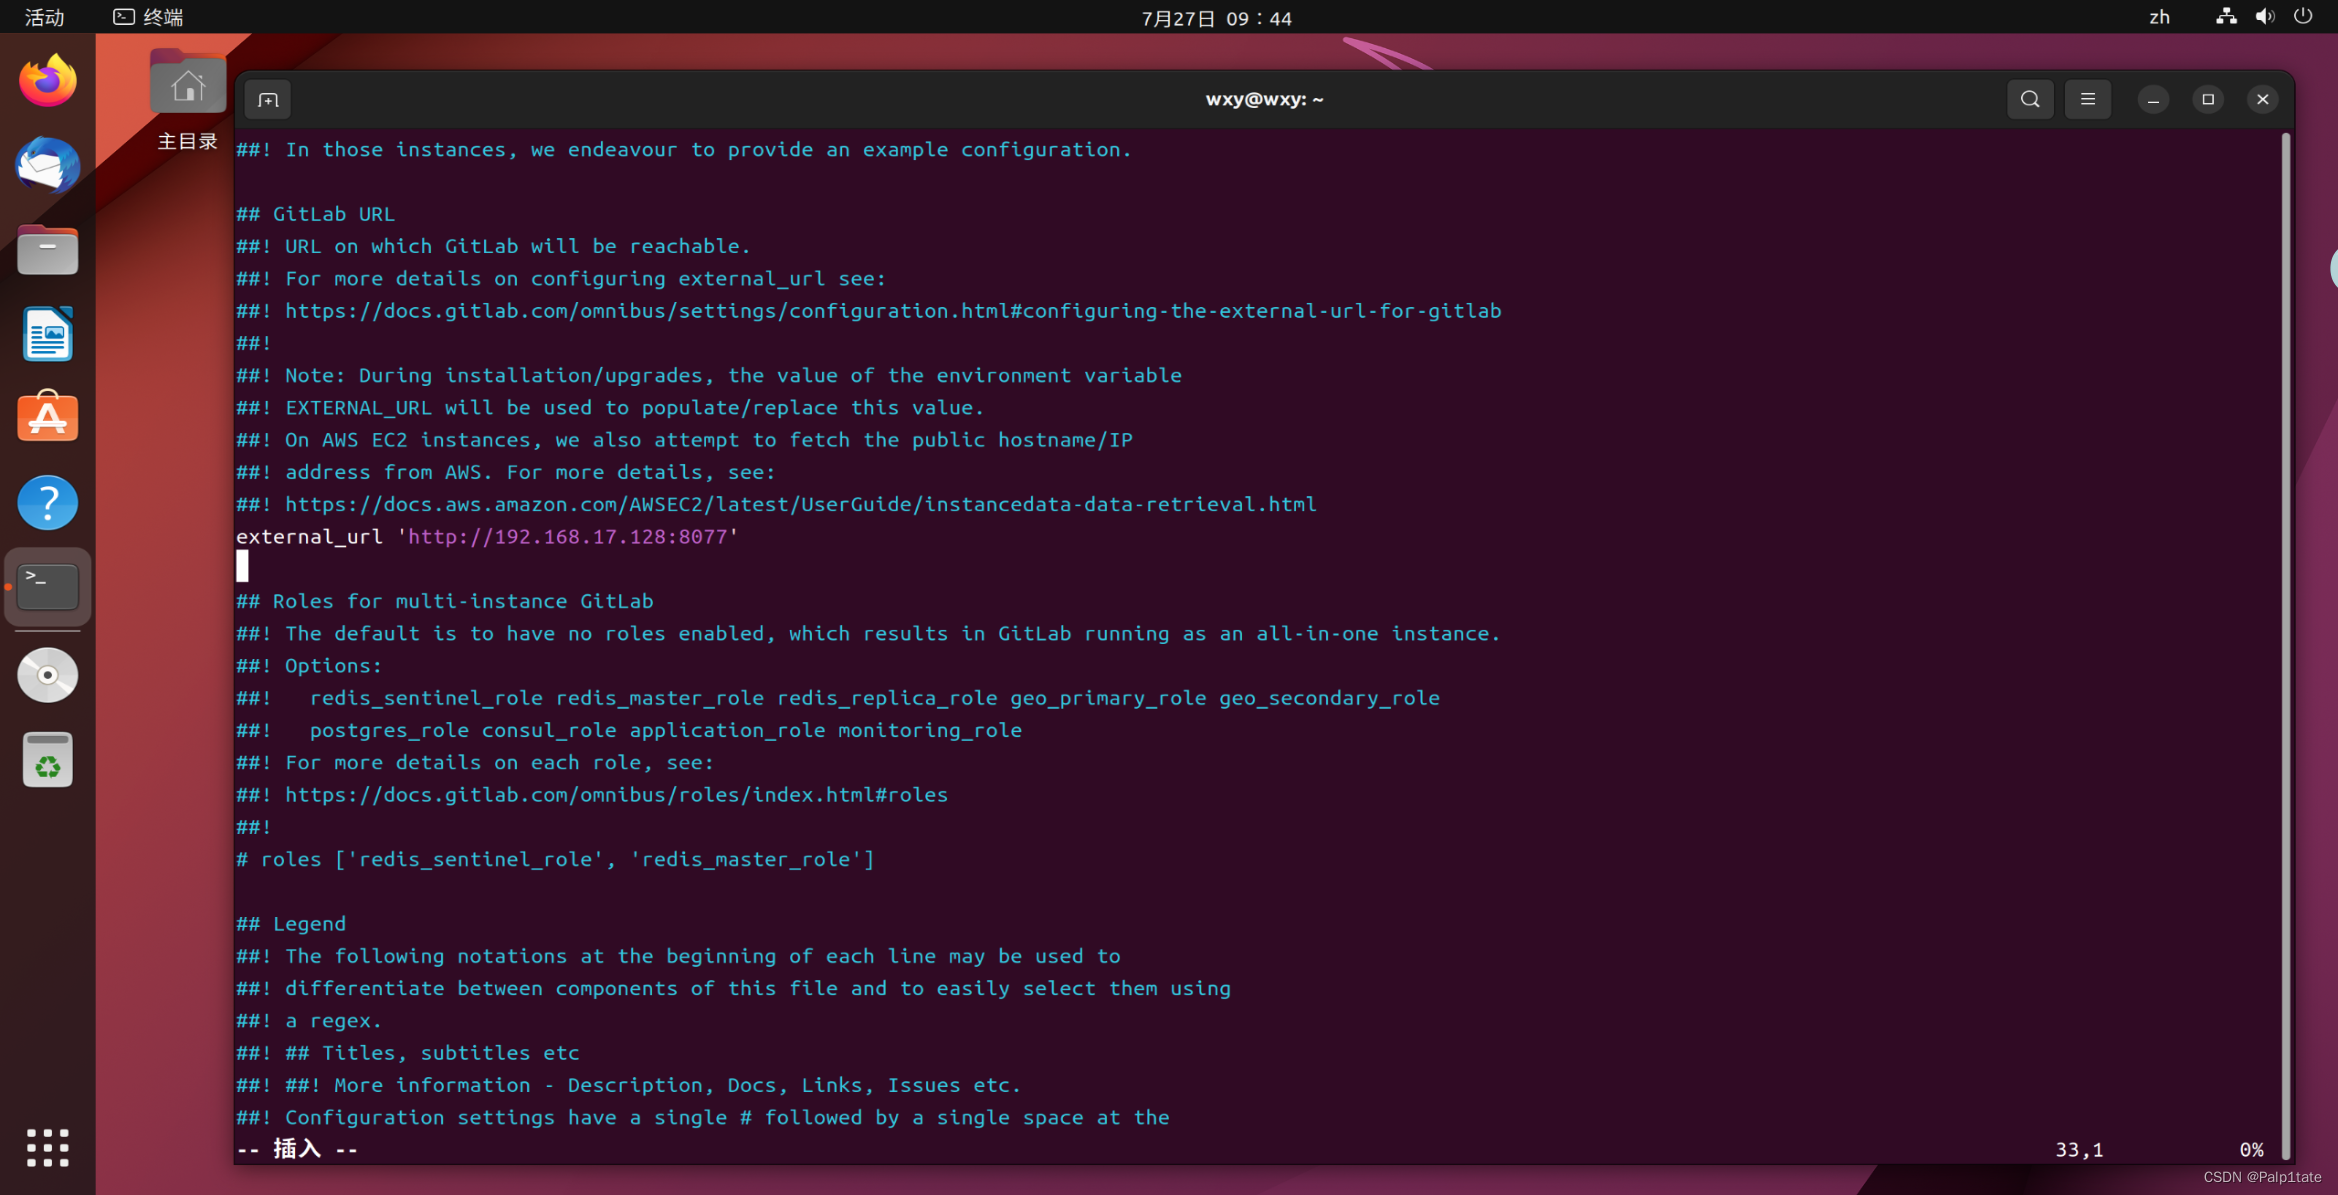Click 'EXTERNAL_URL will be used' comment line
Viewport: 2338px width, 1195px height.
pyautogui.click(x=610, y=408)
